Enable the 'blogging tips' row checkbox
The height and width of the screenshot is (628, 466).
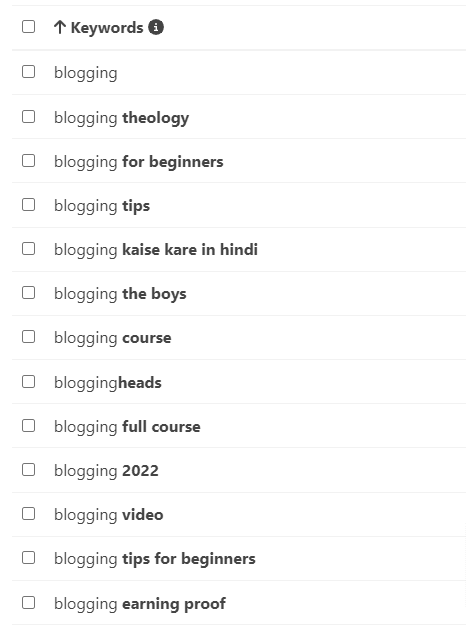pos(28,205)
